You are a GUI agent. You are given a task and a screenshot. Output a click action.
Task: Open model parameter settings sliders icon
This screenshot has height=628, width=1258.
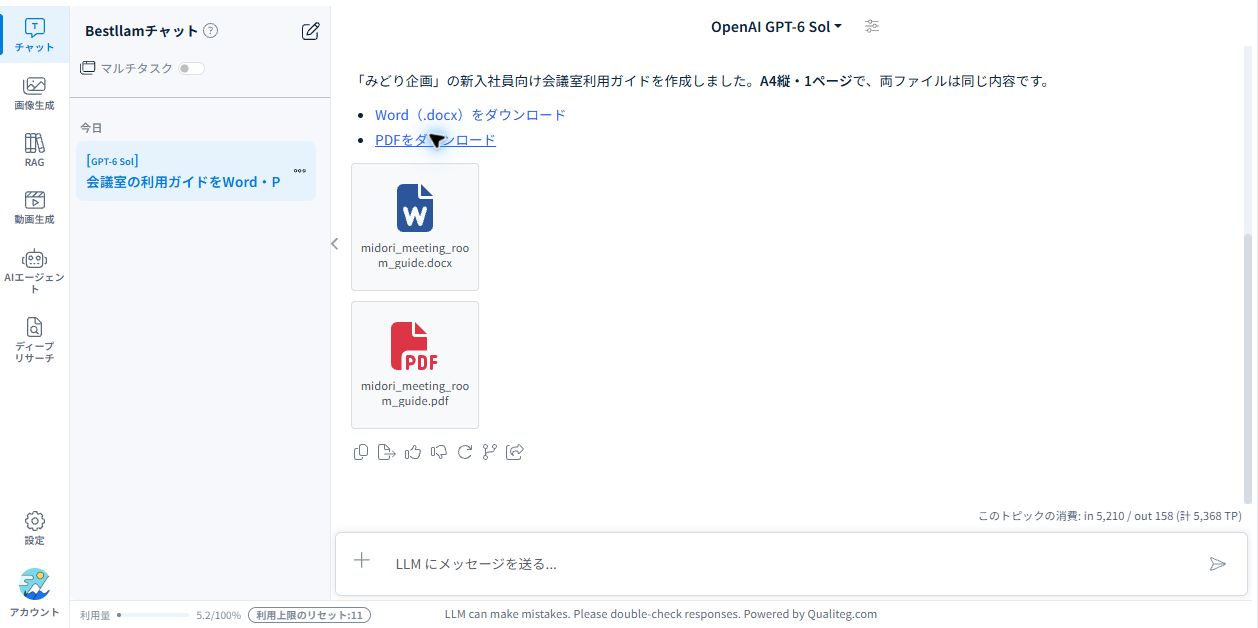tap(872, 27)
